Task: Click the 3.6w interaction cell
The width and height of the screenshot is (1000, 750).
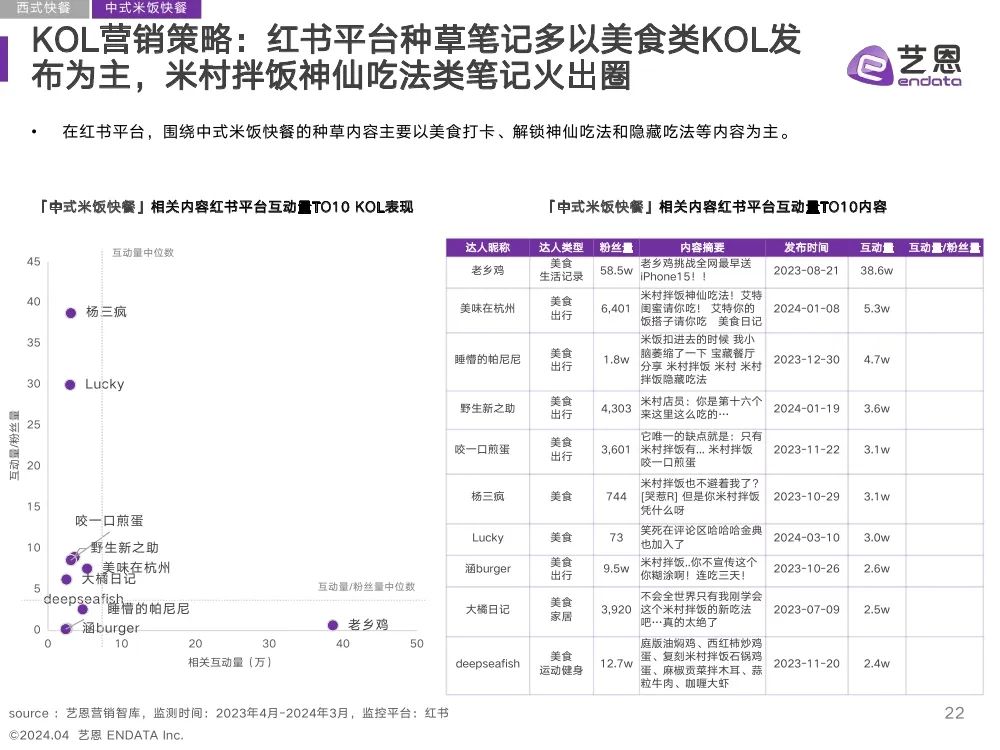Action: pyautogui.click(x=876, y=409)
